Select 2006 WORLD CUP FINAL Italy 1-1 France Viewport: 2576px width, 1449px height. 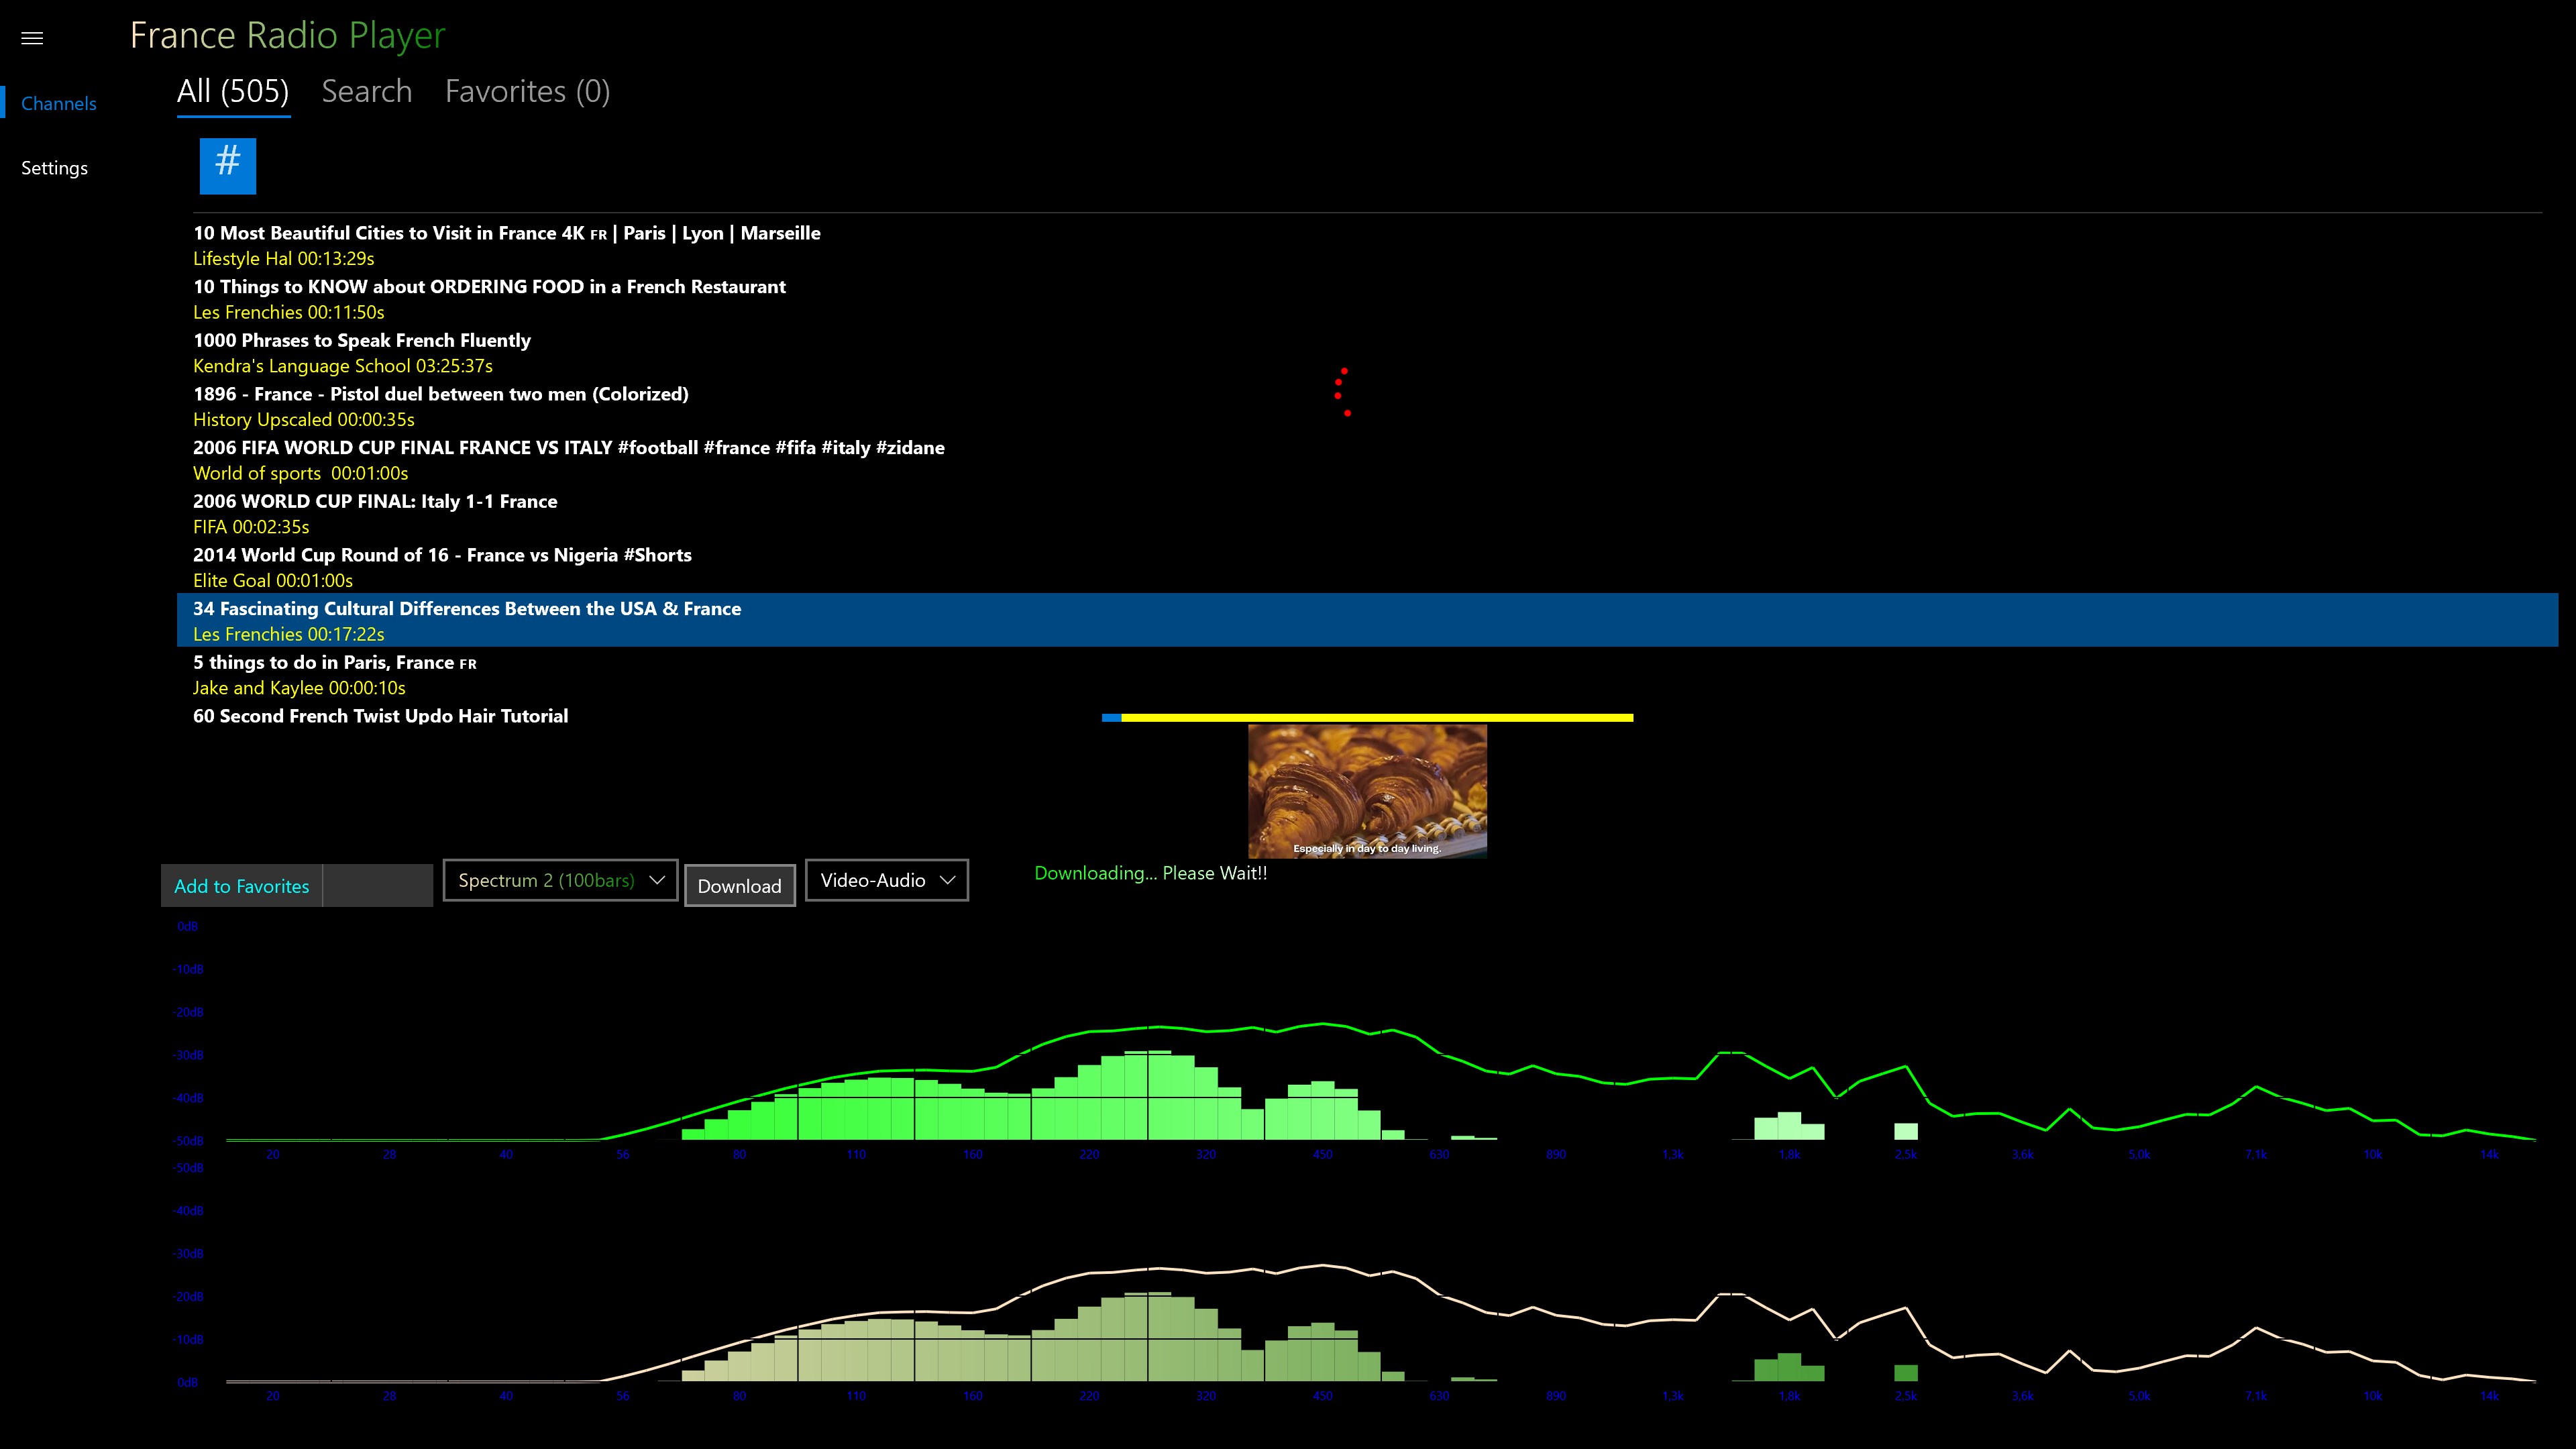pyautogui.click(x=375, y=502)
